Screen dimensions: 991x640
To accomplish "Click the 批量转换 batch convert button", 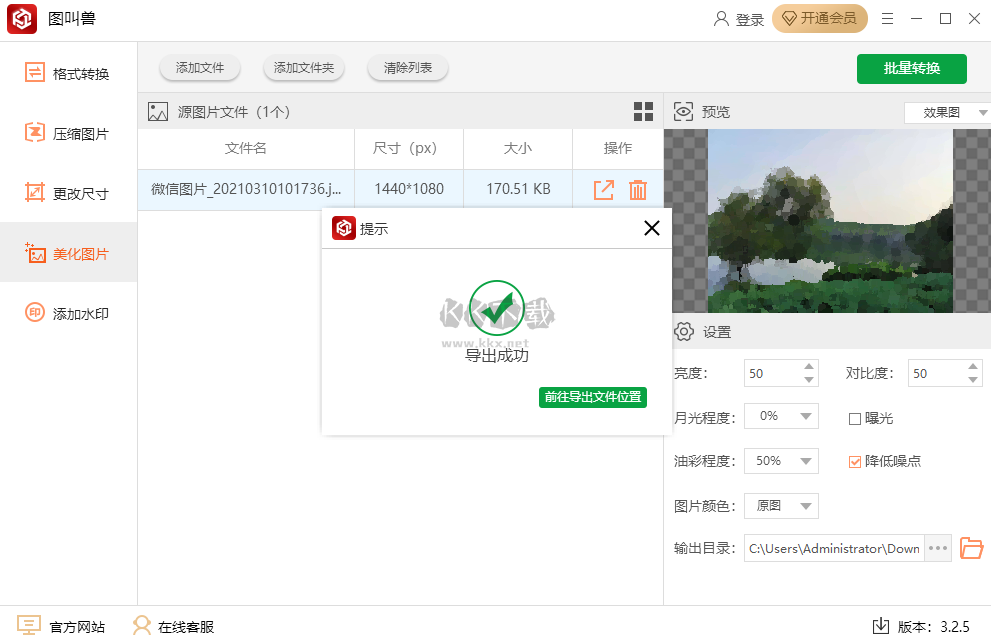I will [x=911, y=69].
